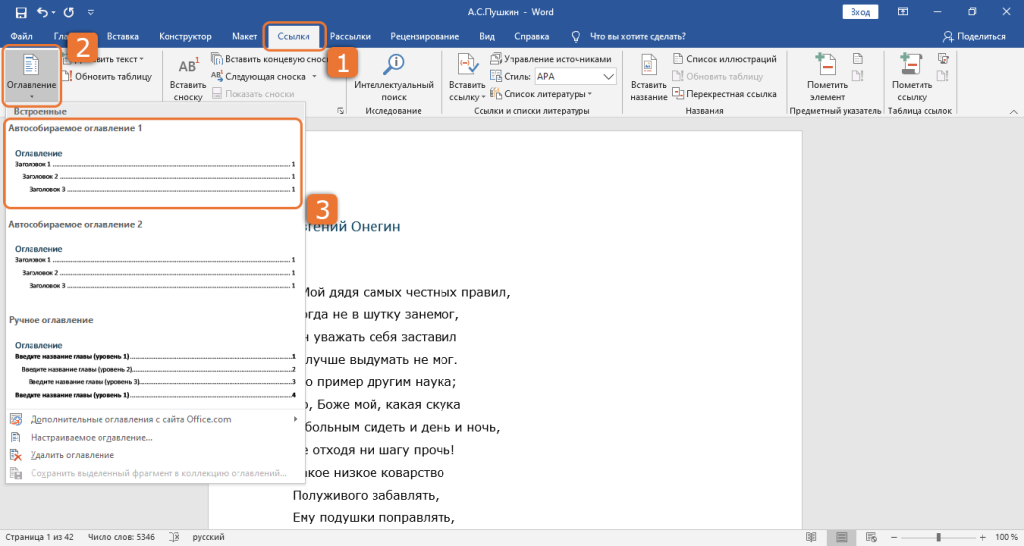The image size is (1024, 546).
Task: Click the zoom slider handle
Action: 938,537
